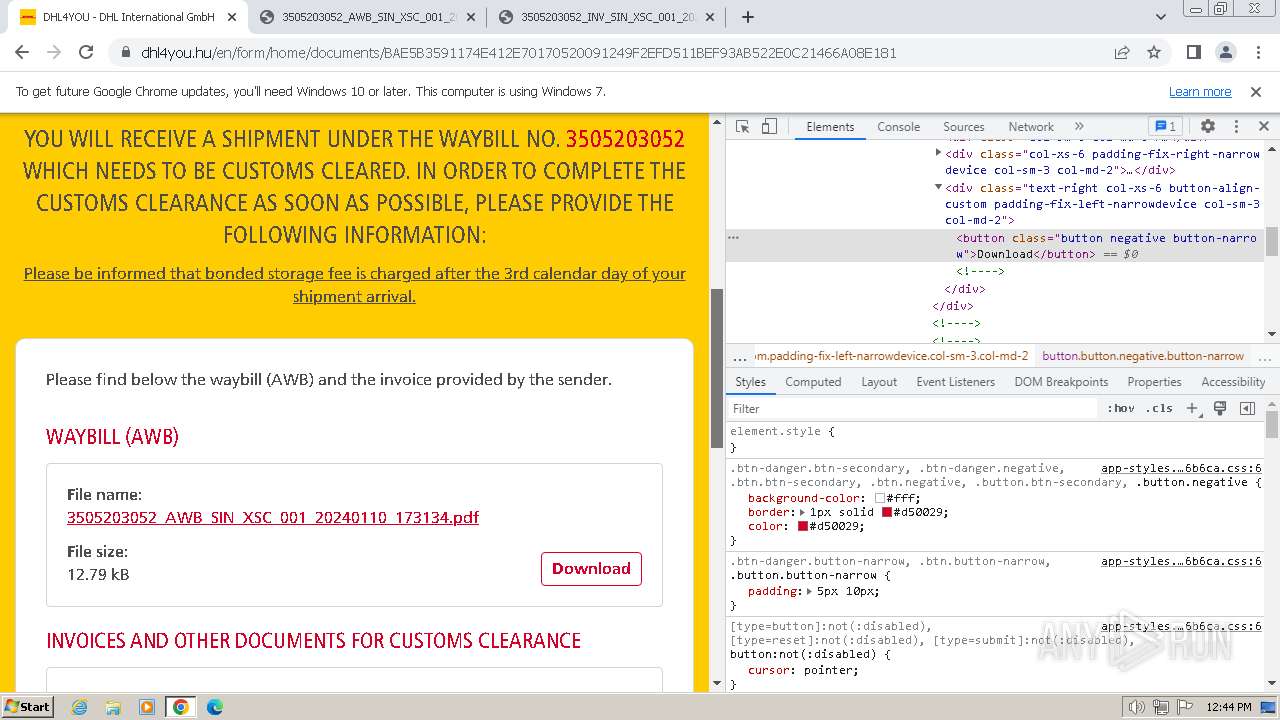Screen dimensions: 1280x720
Task: Open a new browser tab with plus
Action: pyautogui.click(x=747, y=17)
